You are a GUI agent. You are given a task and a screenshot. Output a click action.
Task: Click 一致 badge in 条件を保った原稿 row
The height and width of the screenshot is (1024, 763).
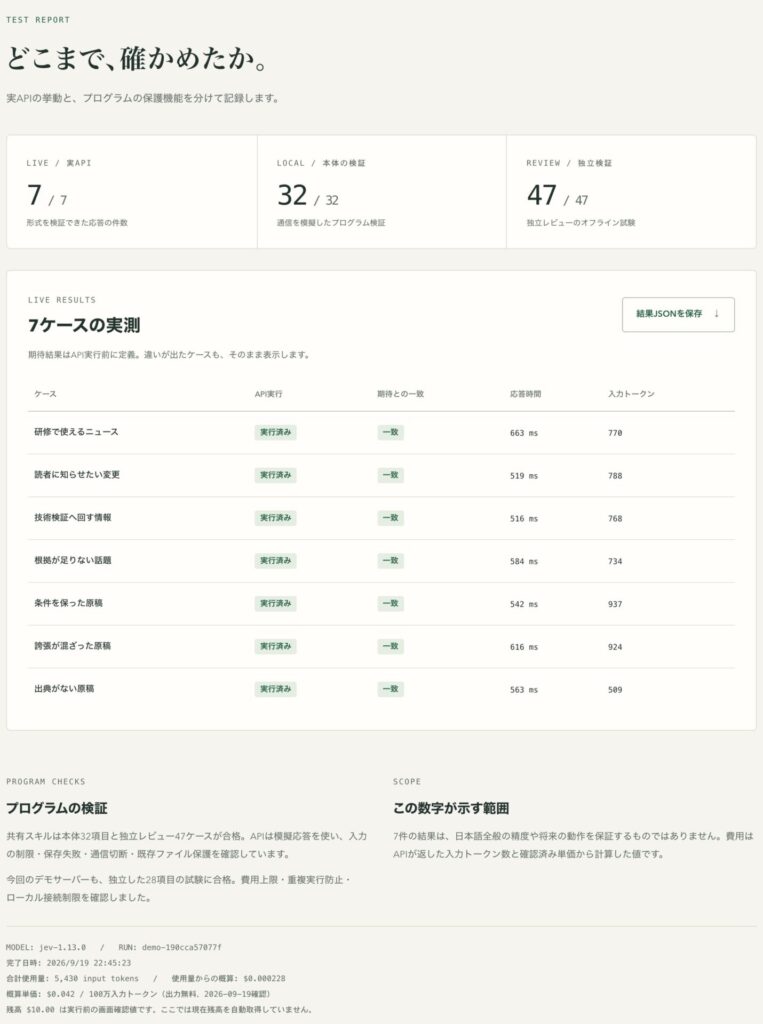(390, 603)
